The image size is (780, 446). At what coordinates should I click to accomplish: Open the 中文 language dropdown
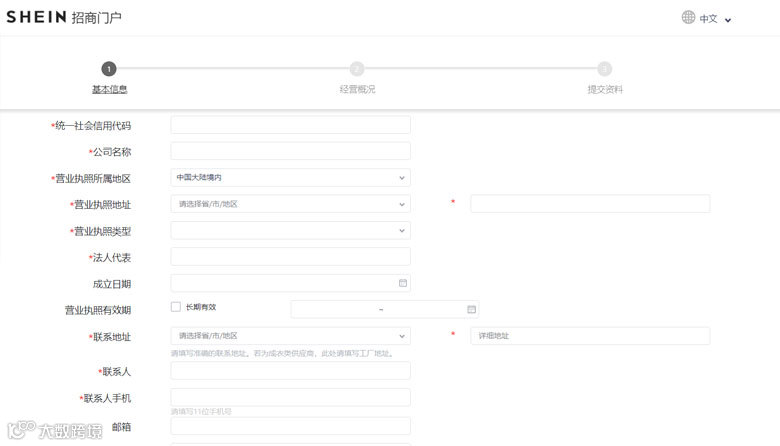click(715, 19)
